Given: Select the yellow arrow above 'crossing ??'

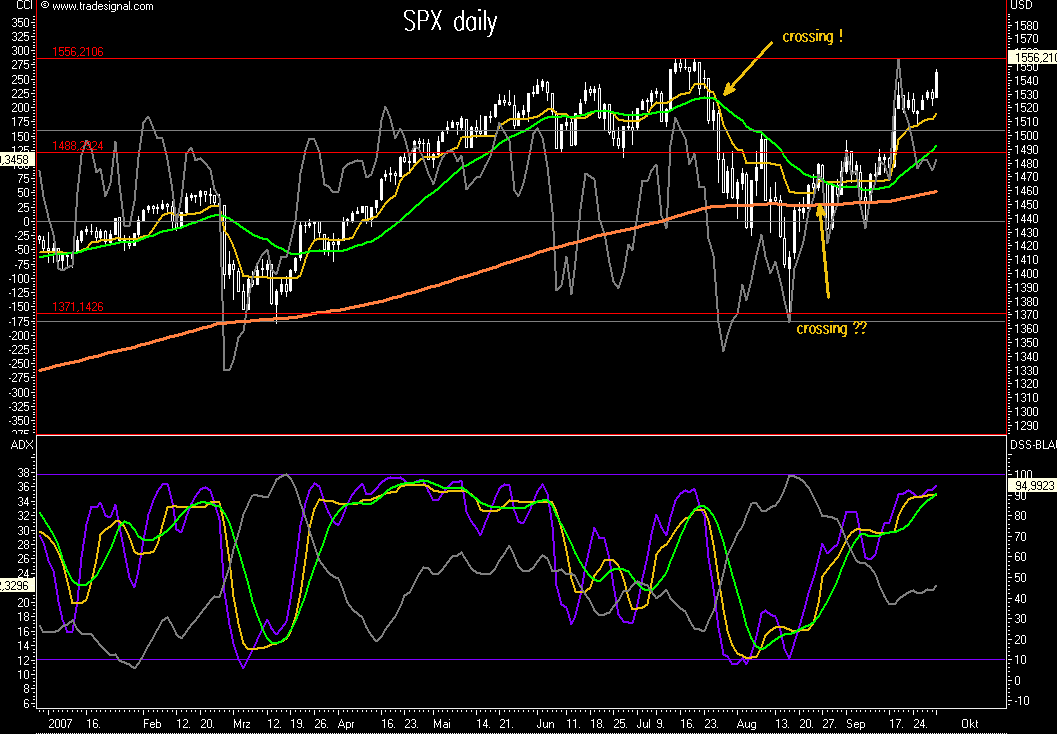Looking at the screenshot, I should coord(823,248).
